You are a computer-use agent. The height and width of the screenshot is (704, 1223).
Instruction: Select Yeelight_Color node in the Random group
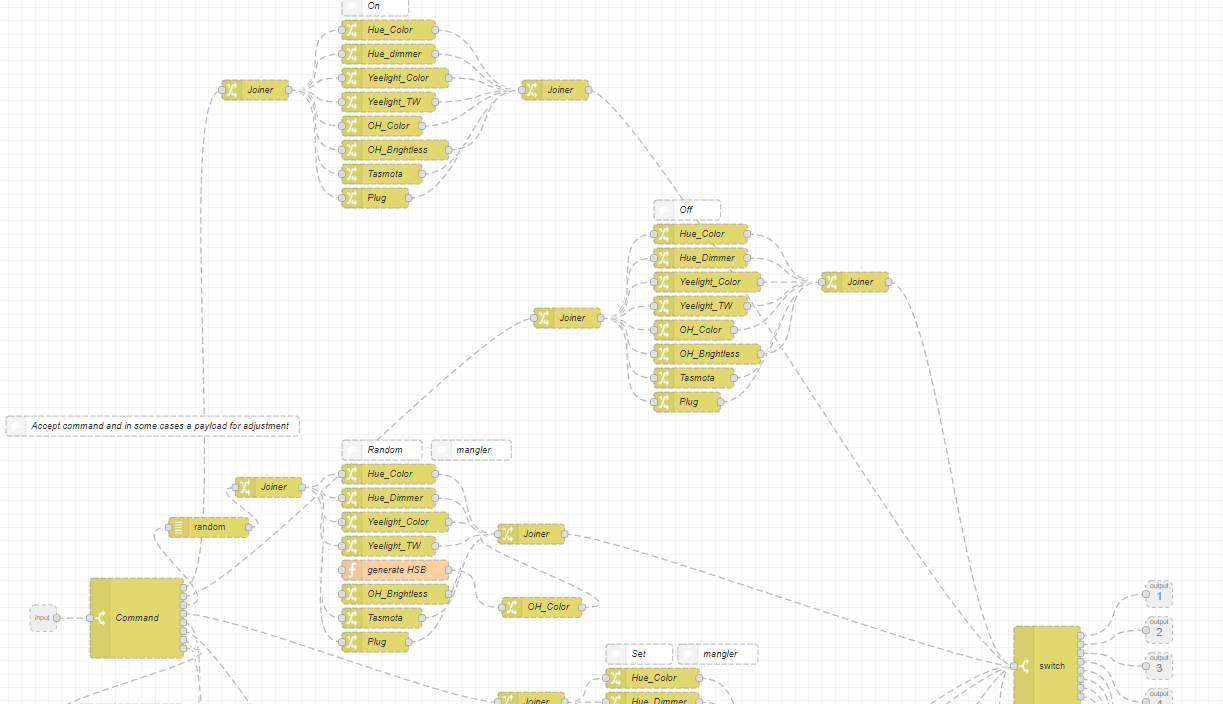[394, 522]
